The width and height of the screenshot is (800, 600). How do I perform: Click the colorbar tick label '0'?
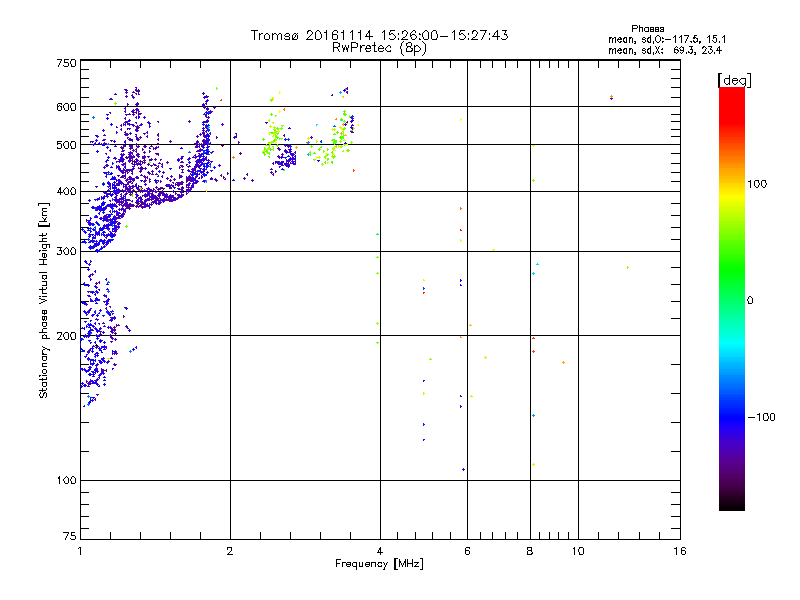point(749,301)
